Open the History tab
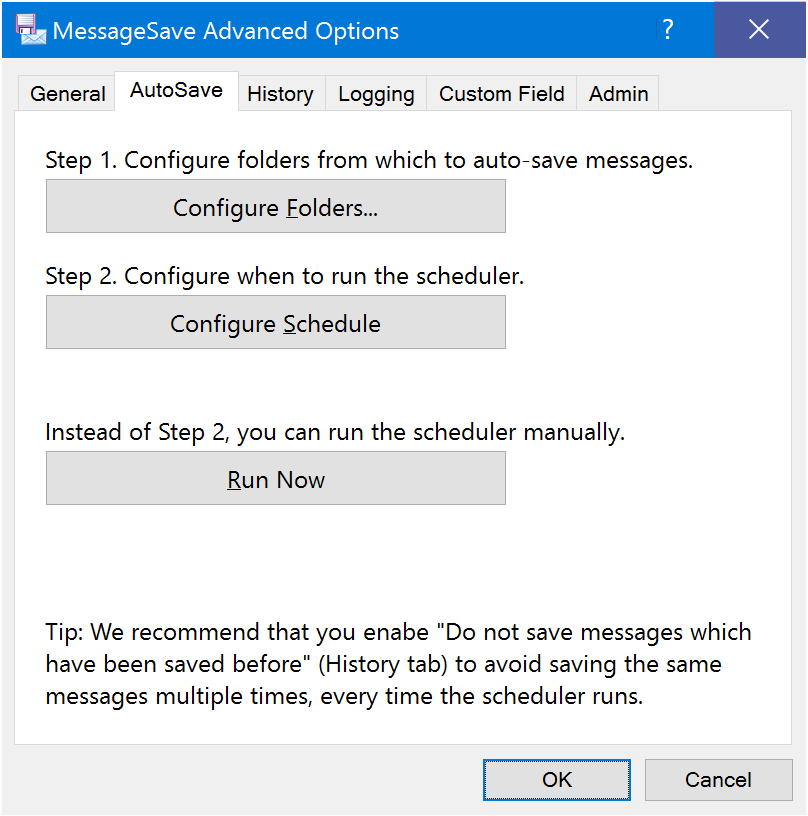The height and width of the screenshot is (816, 808). tap(281, 94)
